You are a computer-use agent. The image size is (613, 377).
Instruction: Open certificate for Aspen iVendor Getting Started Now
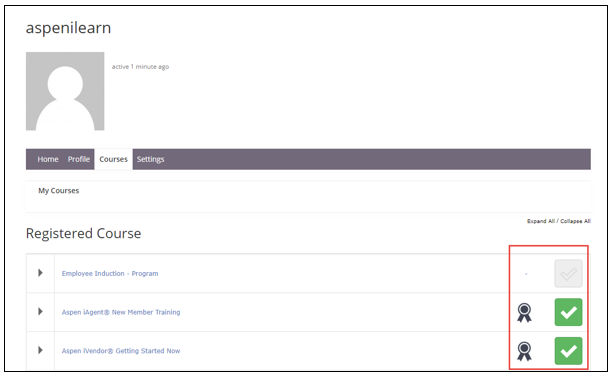pyautogui.click(x=524, y=351)
